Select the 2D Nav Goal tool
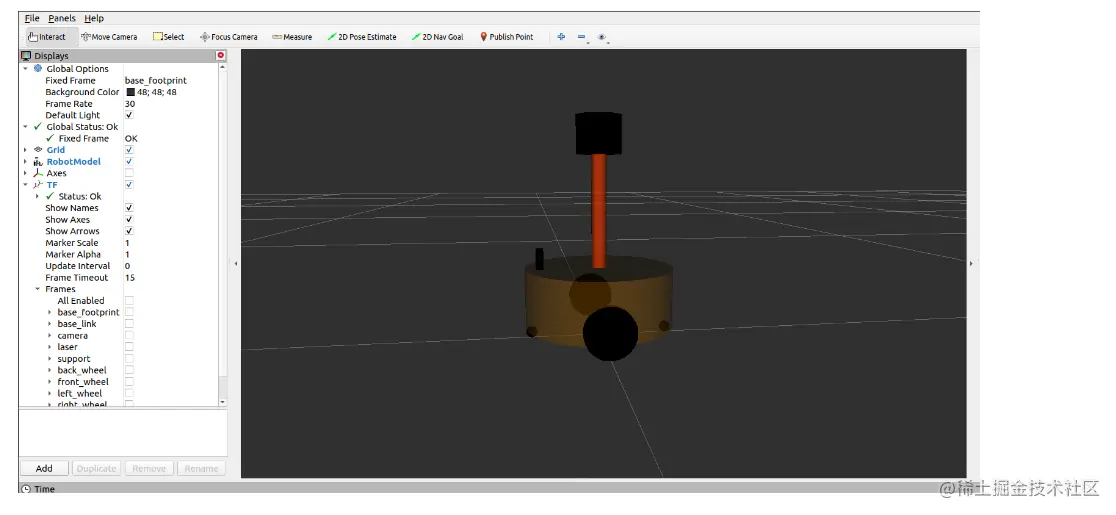The width and height of the screenshot is (1116, 515). (437, 37)
